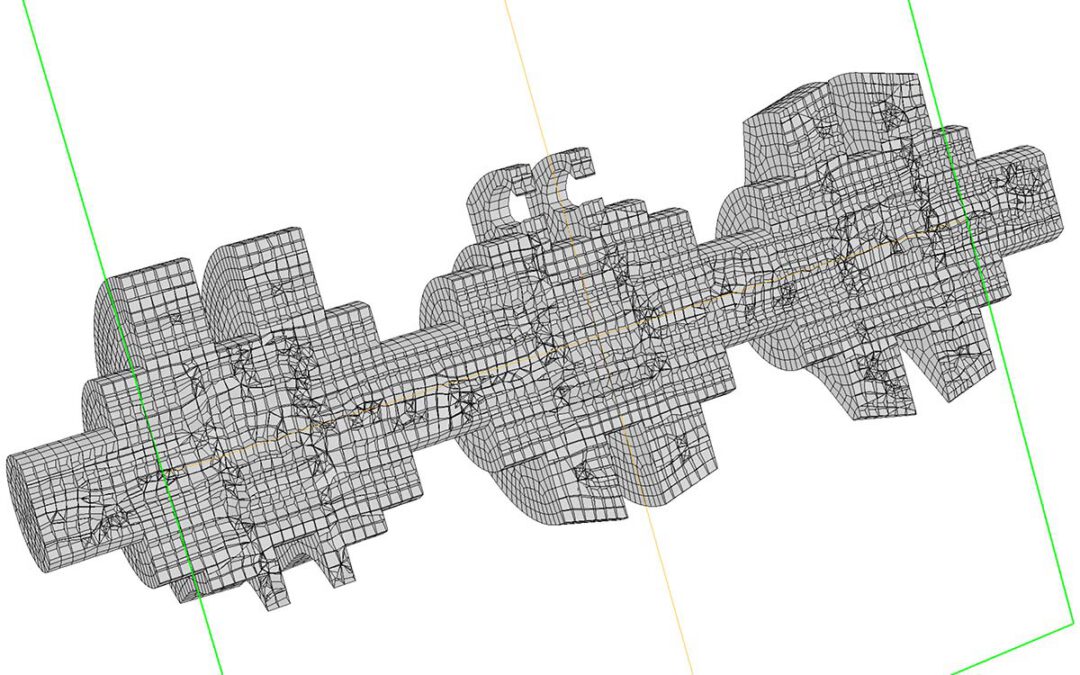
Task: Click the vertical yellow section plane line
Action: click(x=599, y=338)
